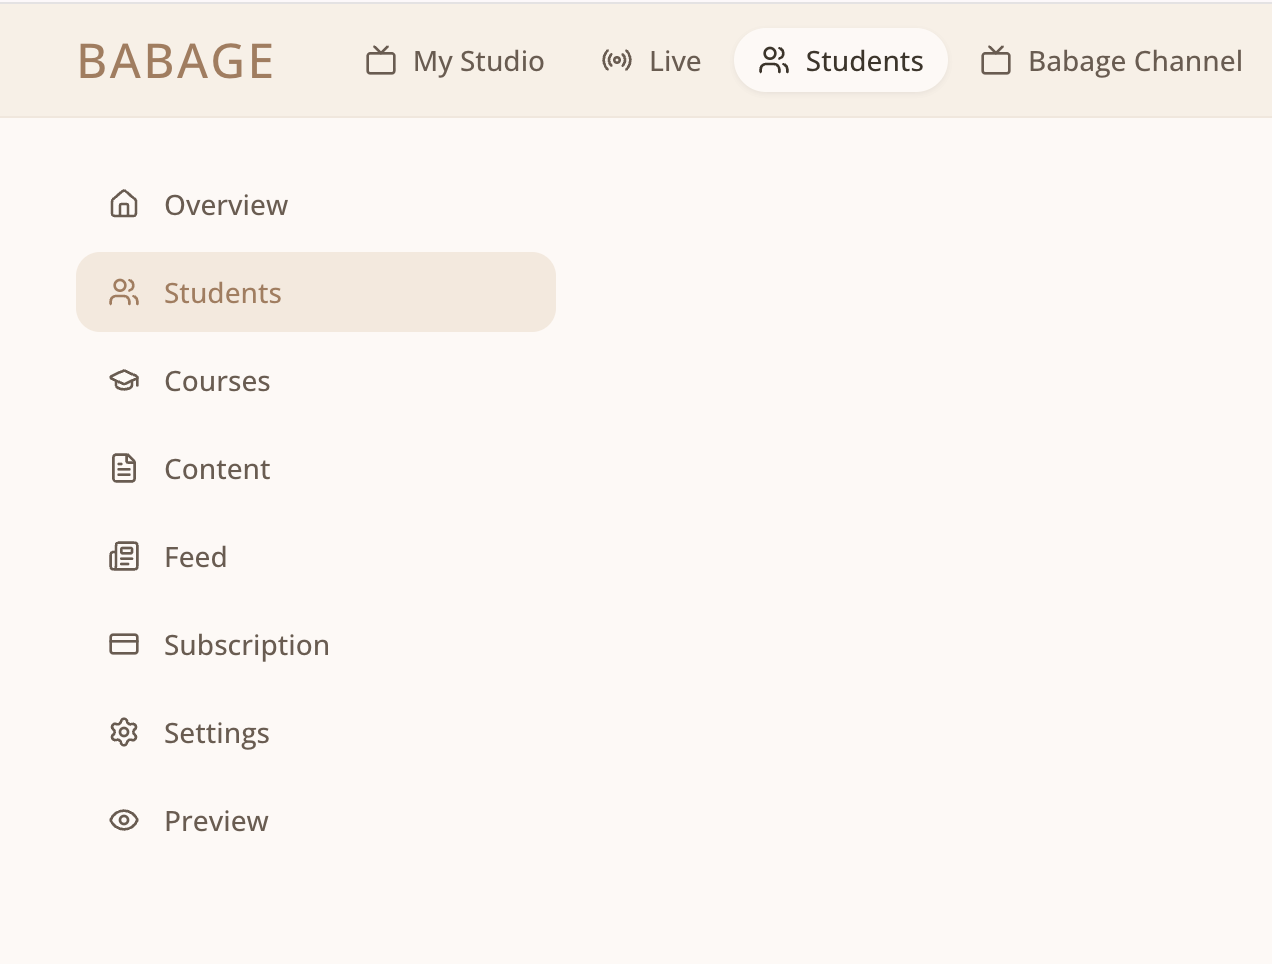Open Content in the sidebar

tap(316, 468)
